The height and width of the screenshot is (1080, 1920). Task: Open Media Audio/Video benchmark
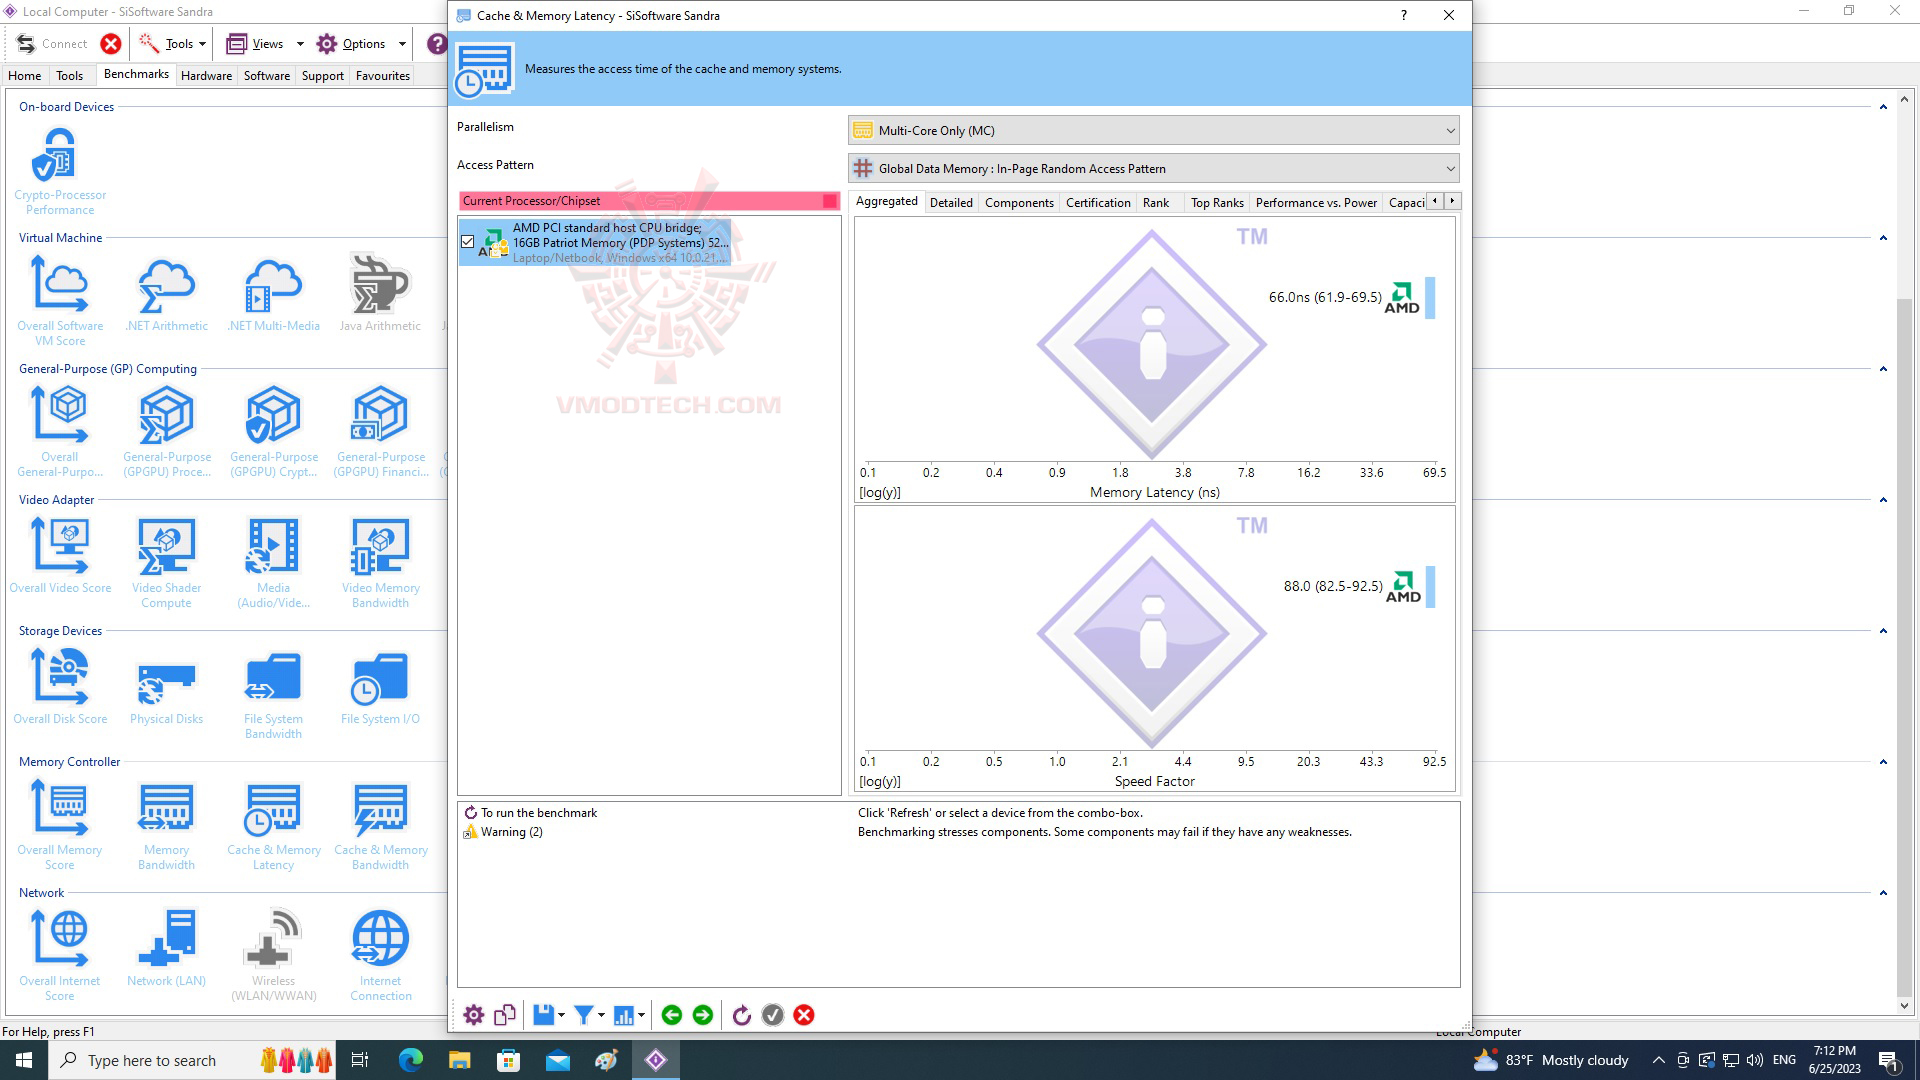click(273, 563)
